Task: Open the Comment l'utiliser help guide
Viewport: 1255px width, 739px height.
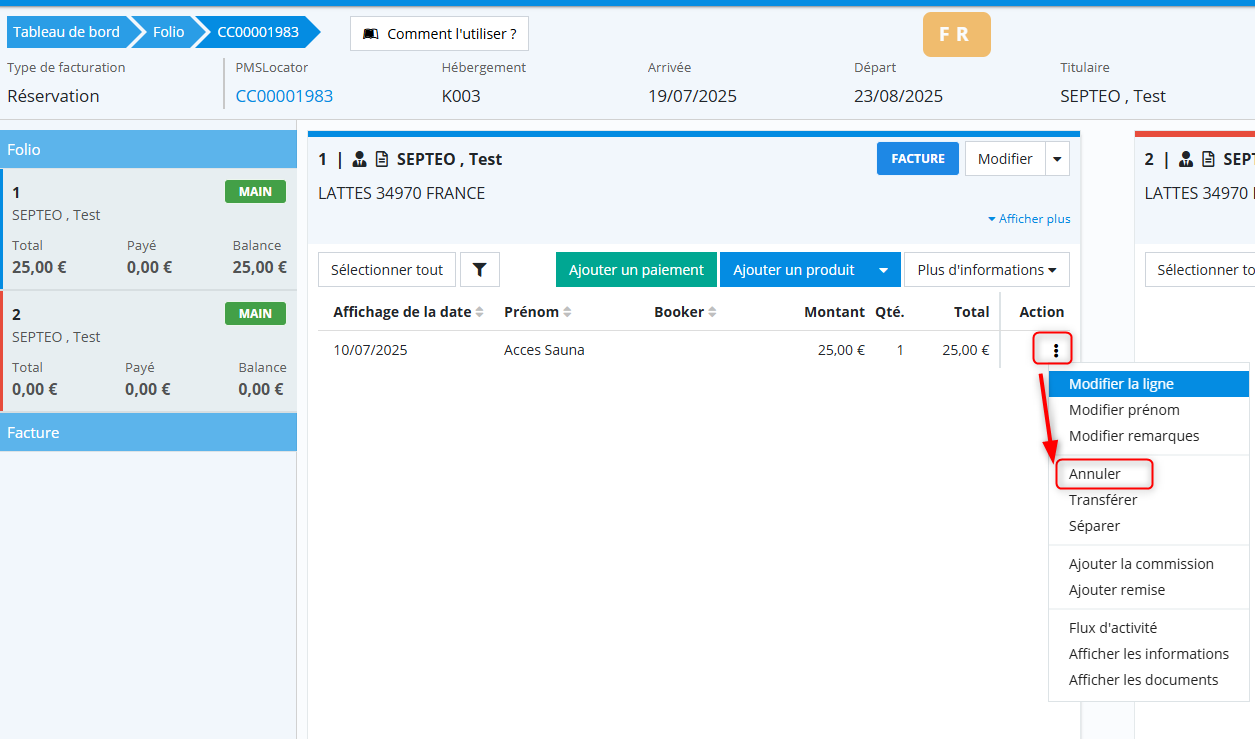Action: (439, 33)
